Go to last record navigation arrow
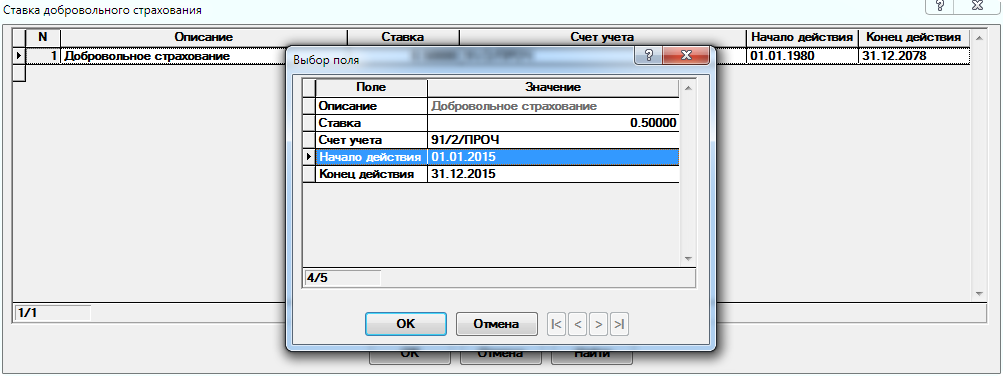 pyautogui.click(x=619, y=324)
